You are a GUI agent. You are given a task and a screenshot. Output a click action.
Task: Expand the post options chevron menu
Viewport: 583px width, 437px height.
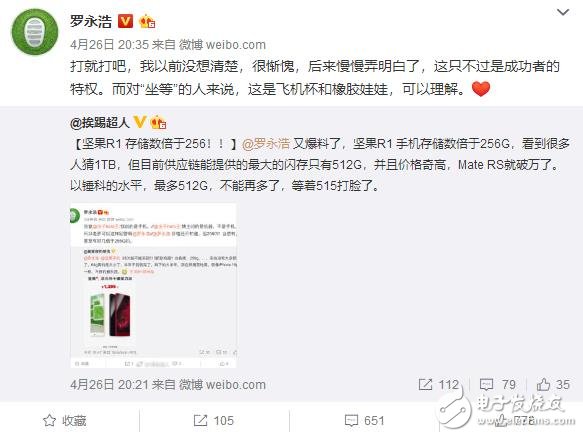pyautogui.click(x=563, y=13)
